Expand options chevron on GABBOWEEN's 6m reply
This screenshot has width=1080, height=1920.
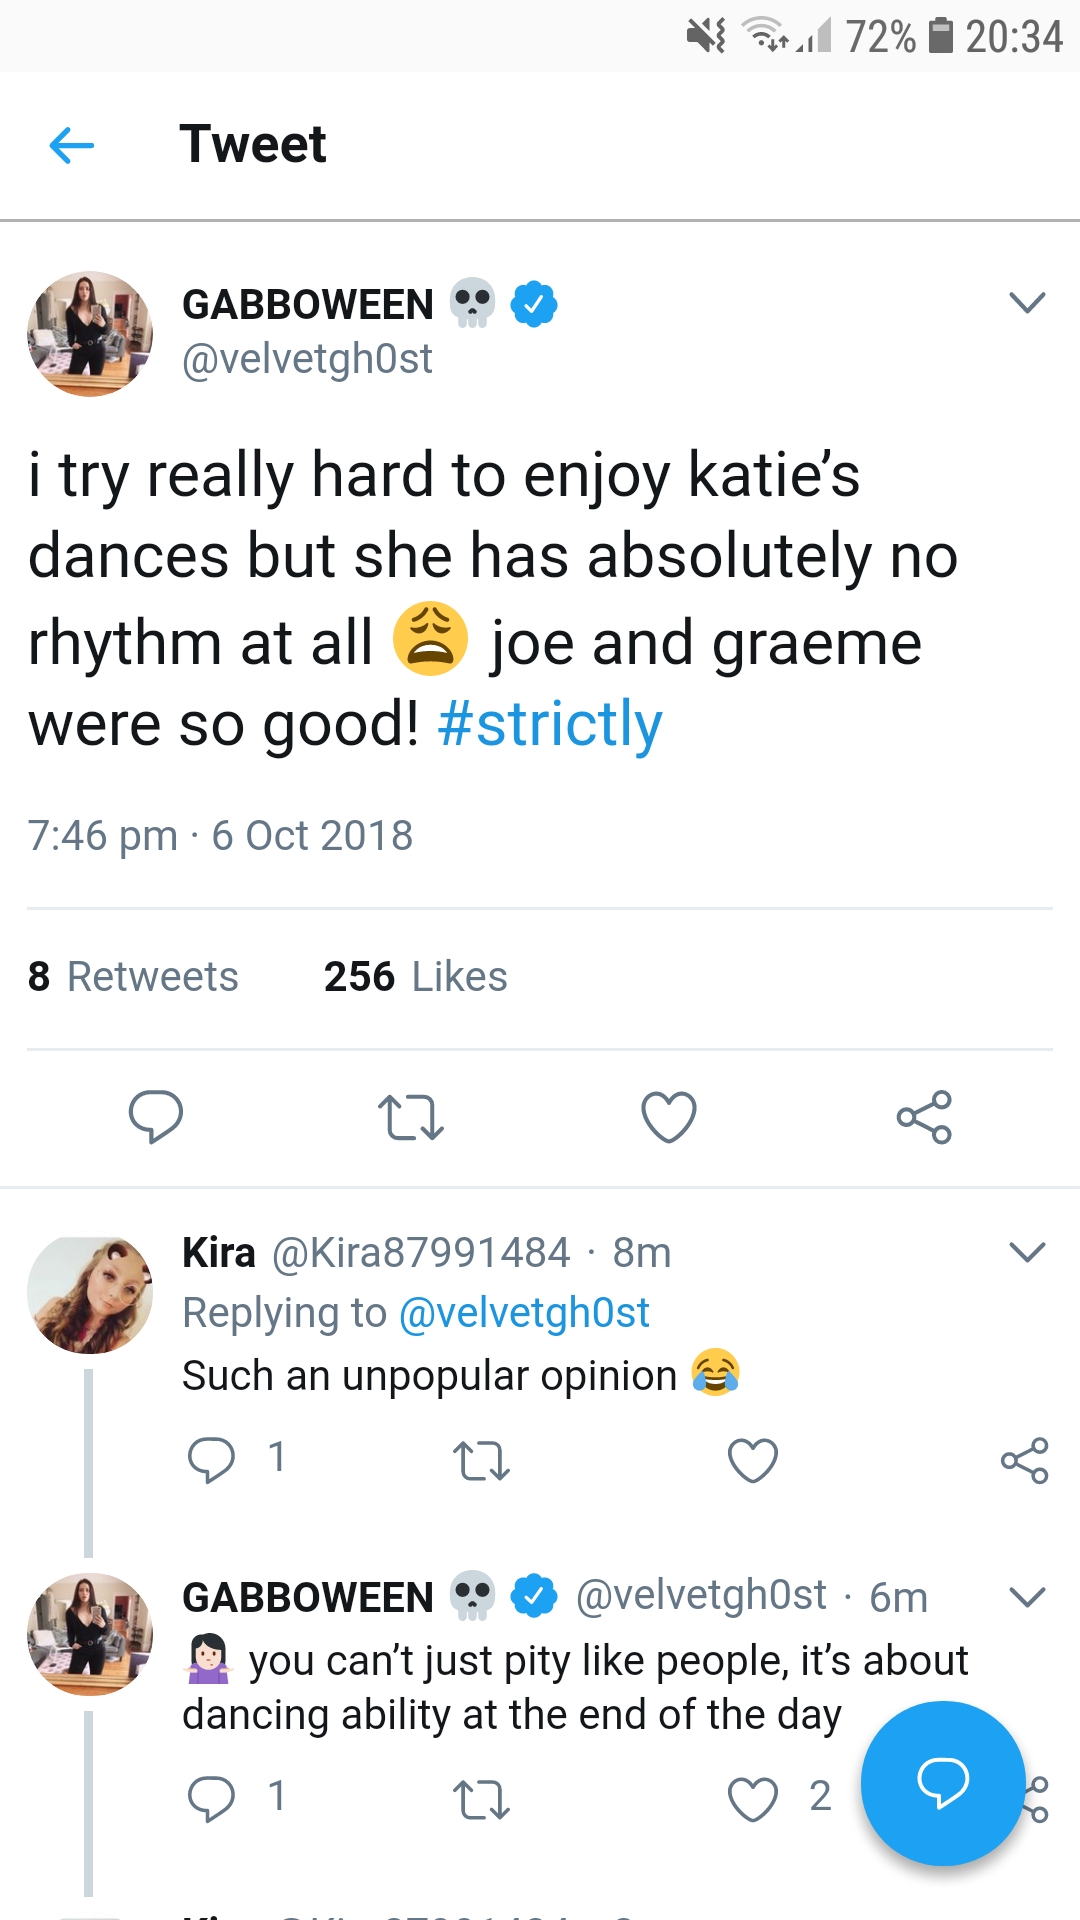pos(1027,1597)
